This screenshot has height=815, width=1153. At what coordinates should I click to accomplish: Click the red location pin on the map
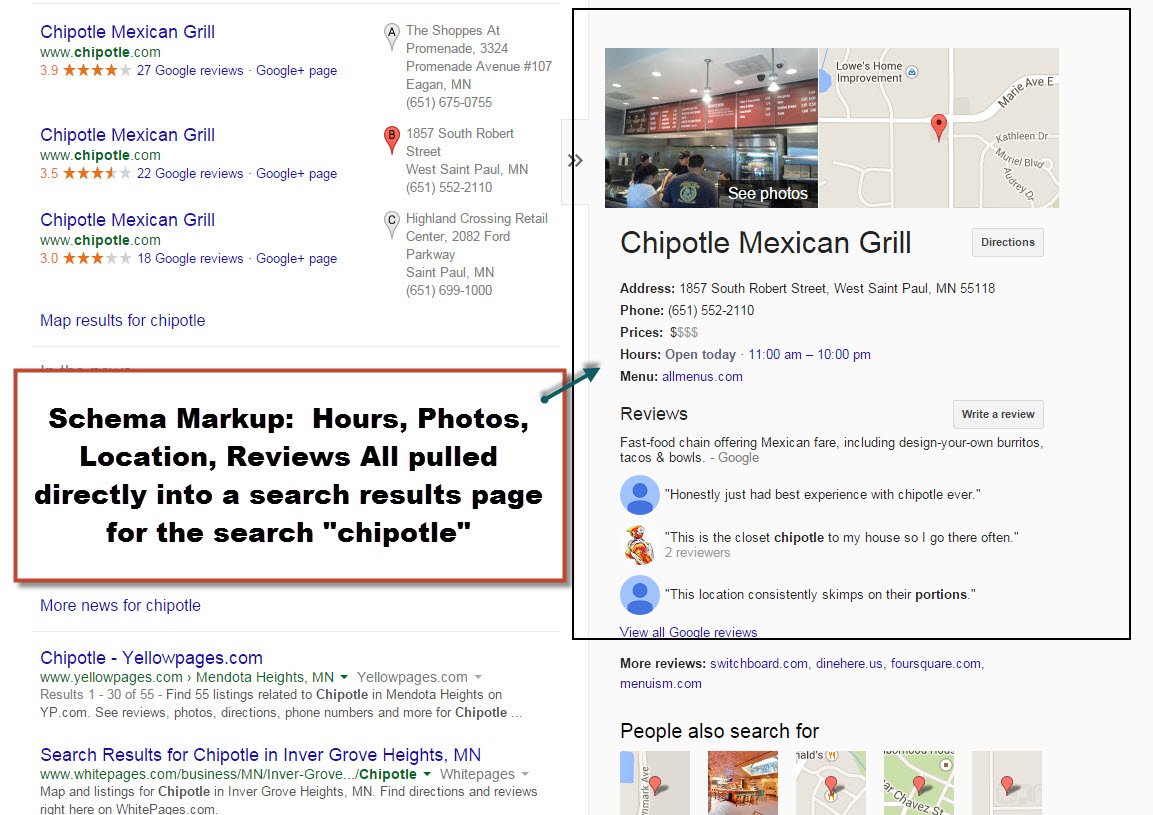pyautogui.click(x=938, y=127)
